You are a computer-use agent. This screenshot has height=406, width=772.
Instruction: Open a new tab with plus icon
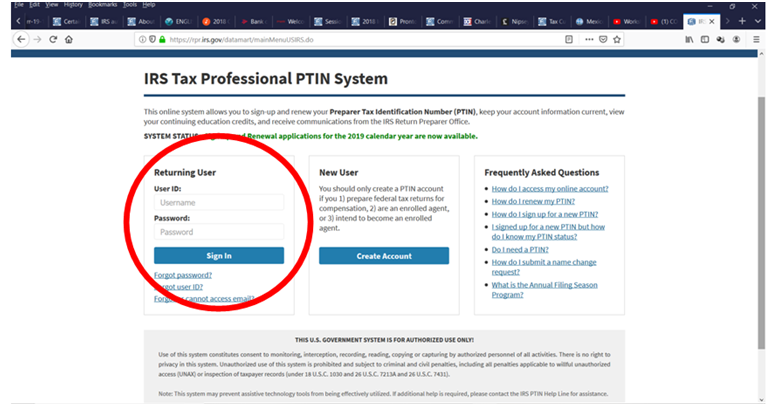(742, 21)
